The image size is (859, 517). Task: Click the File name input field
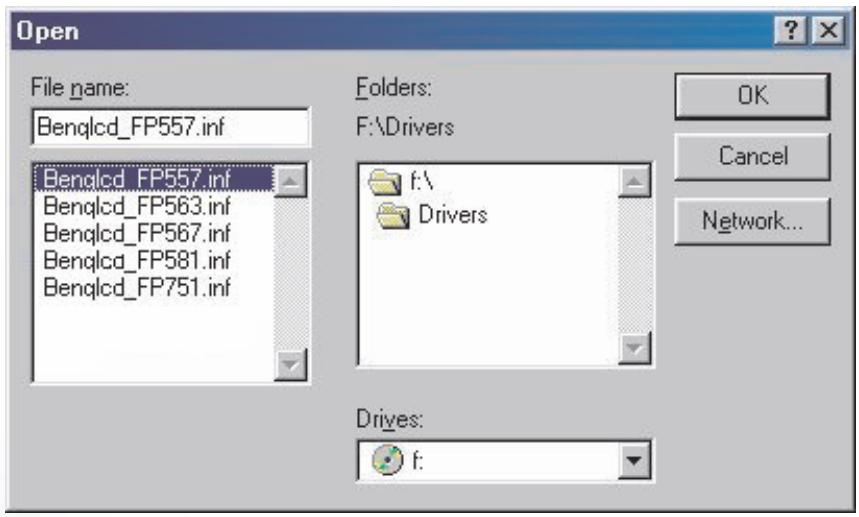click(x=170, y=127)
